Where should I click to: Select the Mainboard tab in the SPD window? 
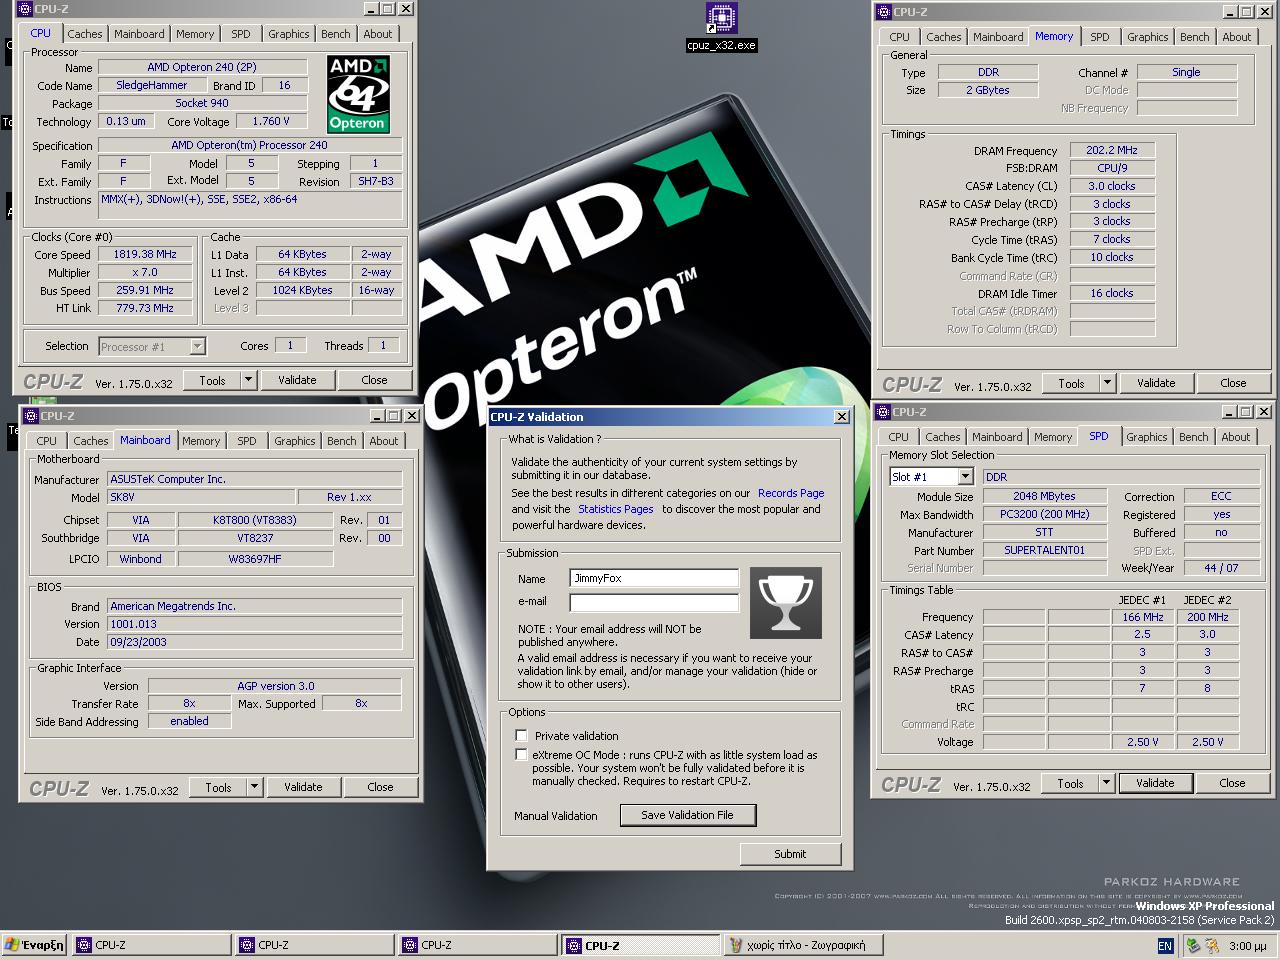997,437
